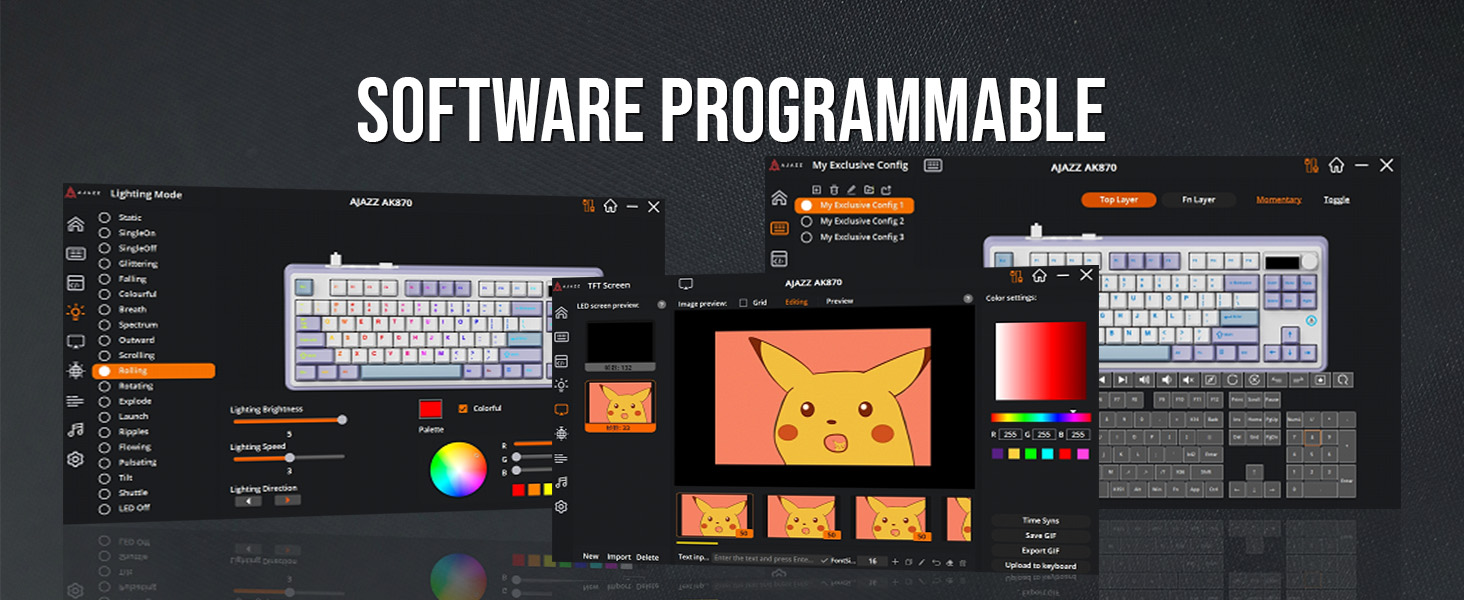Switch to the Fn Layer tab

coord(1198,200)
